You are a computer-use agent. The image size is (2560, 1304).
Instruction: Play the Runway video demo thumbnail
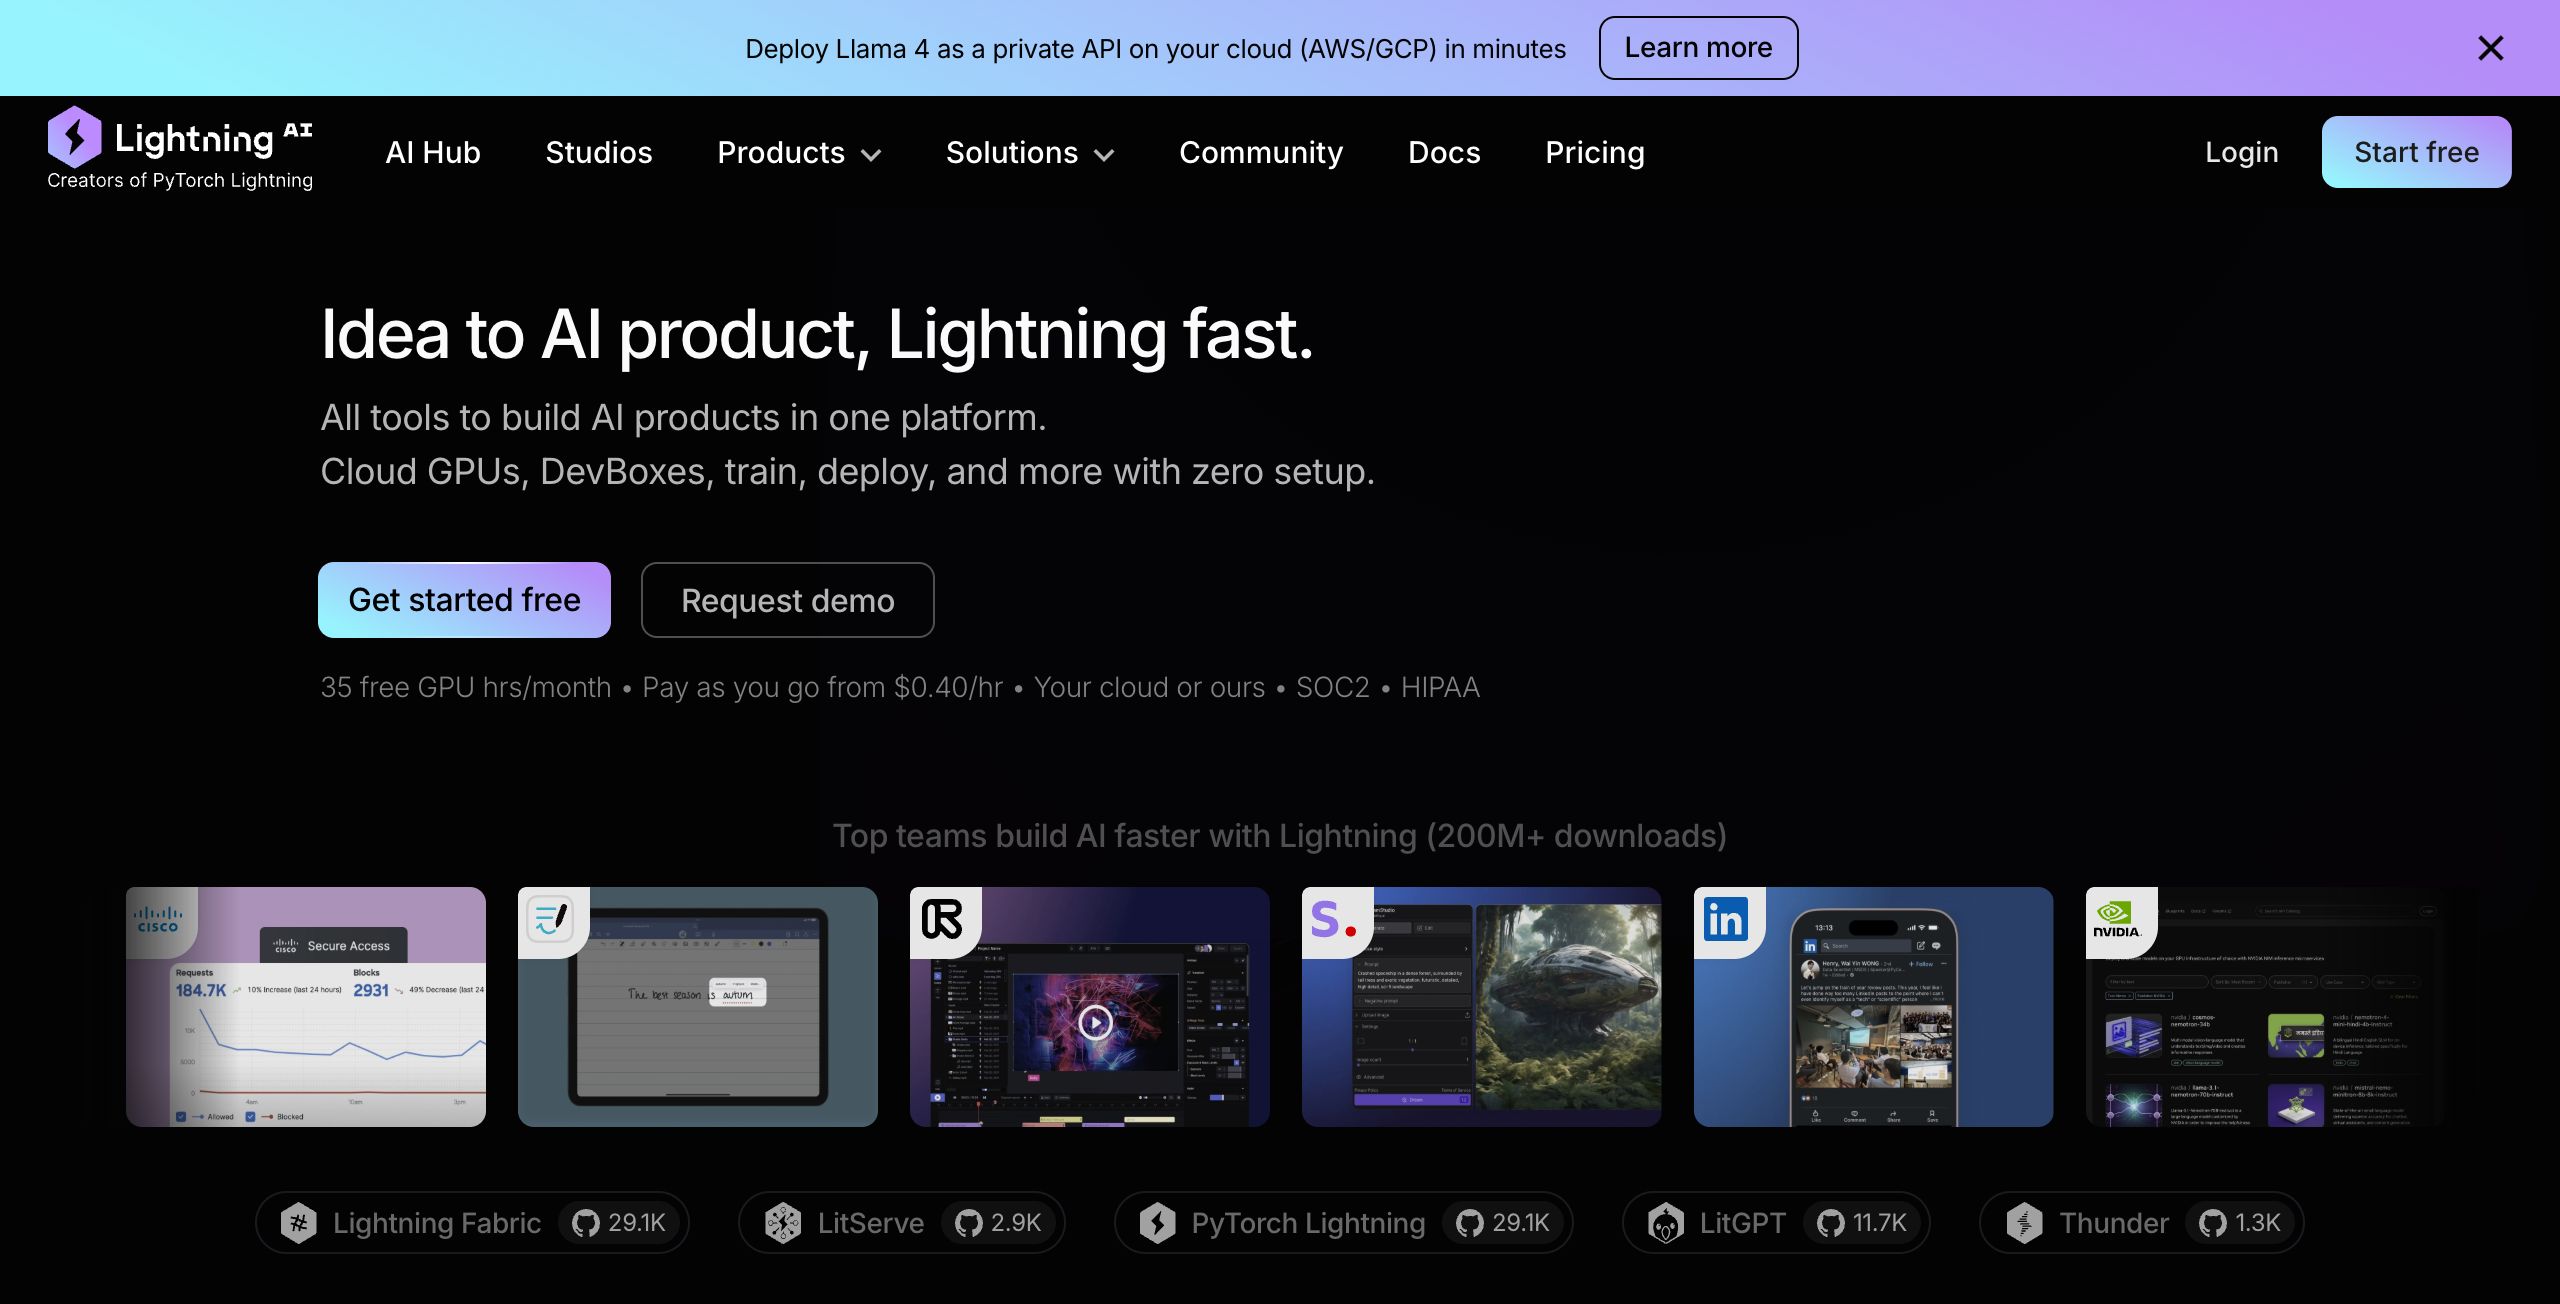[x=1095, y=1022]
